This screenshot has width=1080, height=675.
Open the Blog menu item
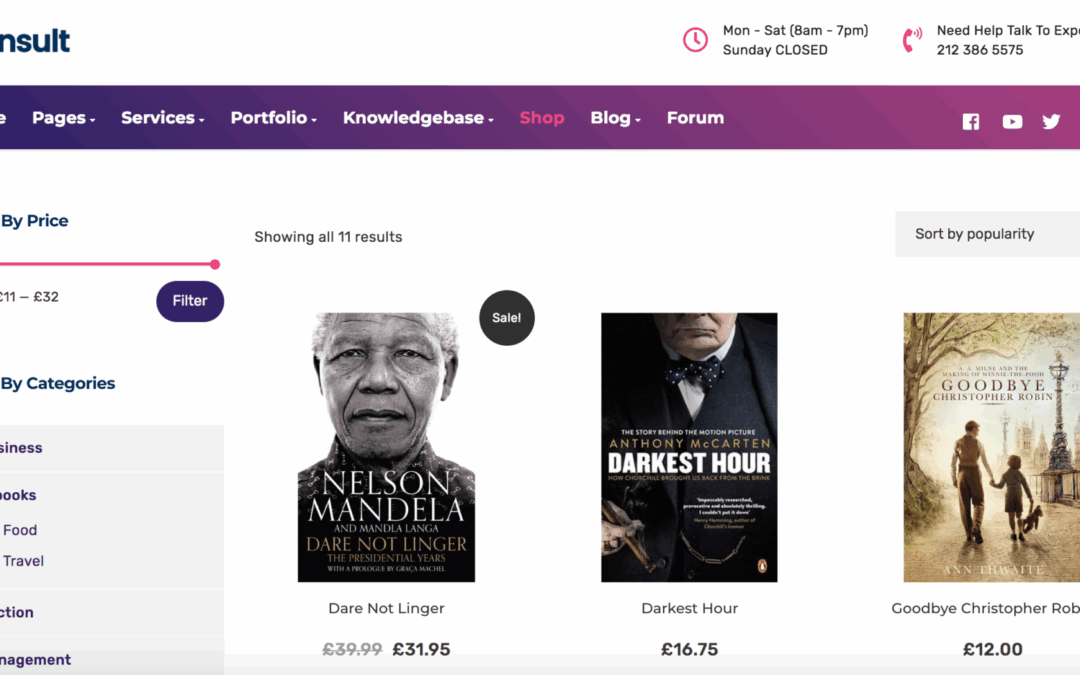pyautogui.click(x=614, y=118)
